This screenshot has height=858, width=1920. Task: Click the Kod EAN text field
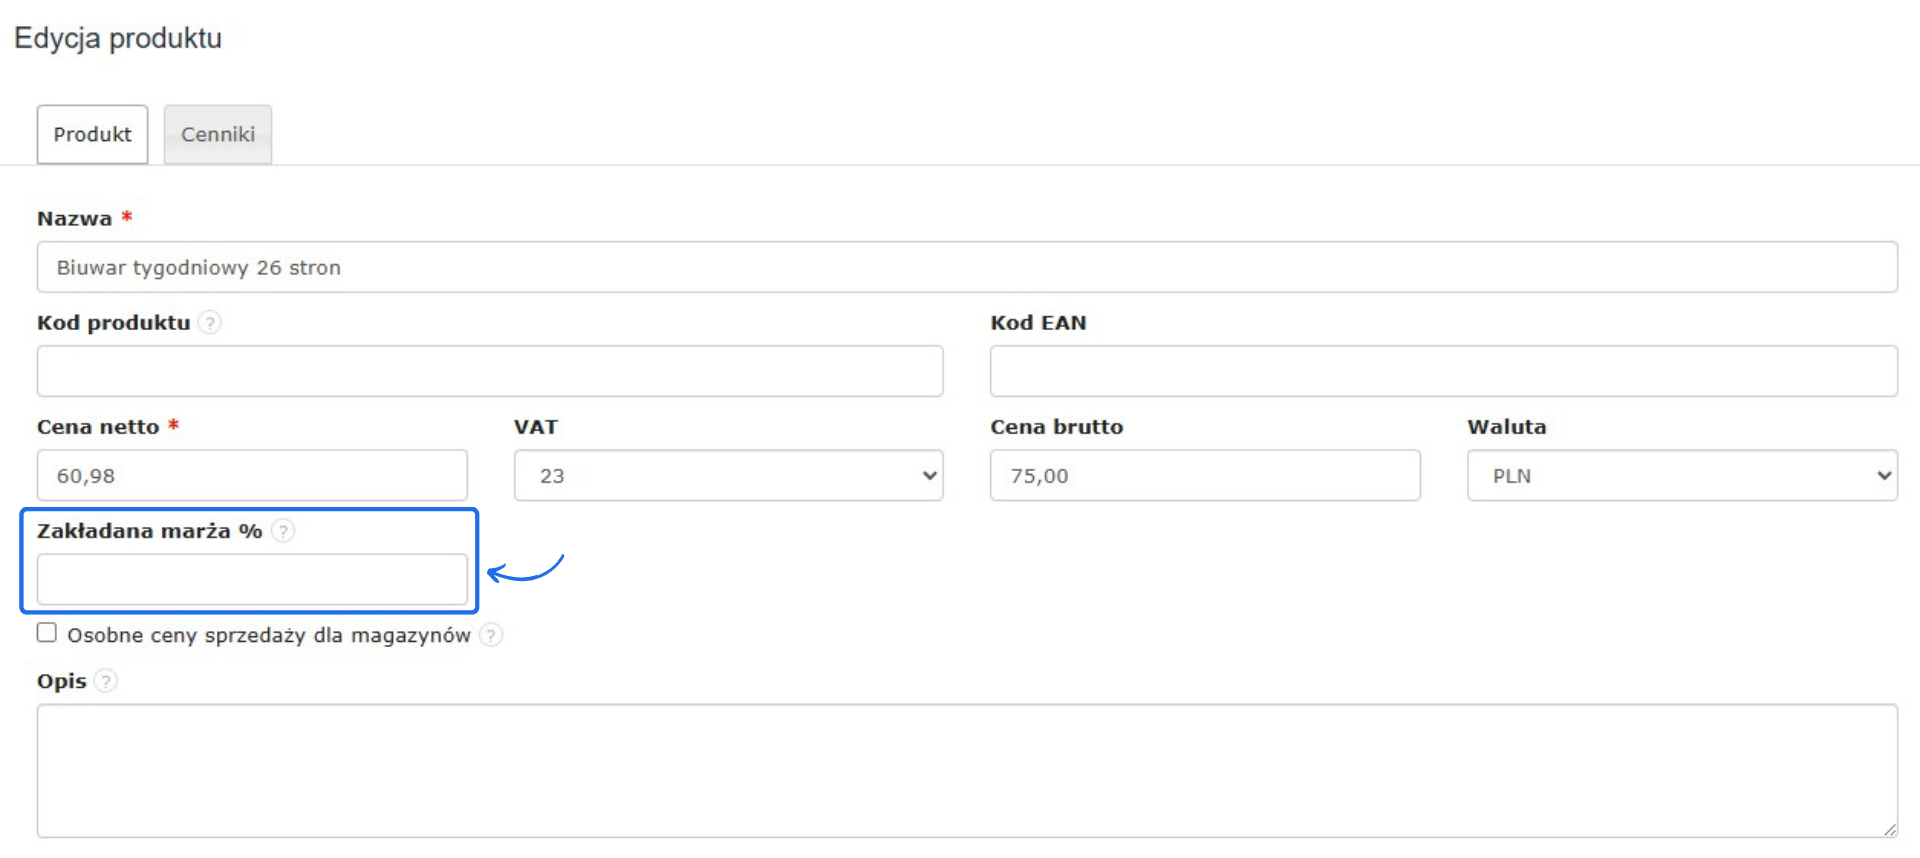[1443, 371]
